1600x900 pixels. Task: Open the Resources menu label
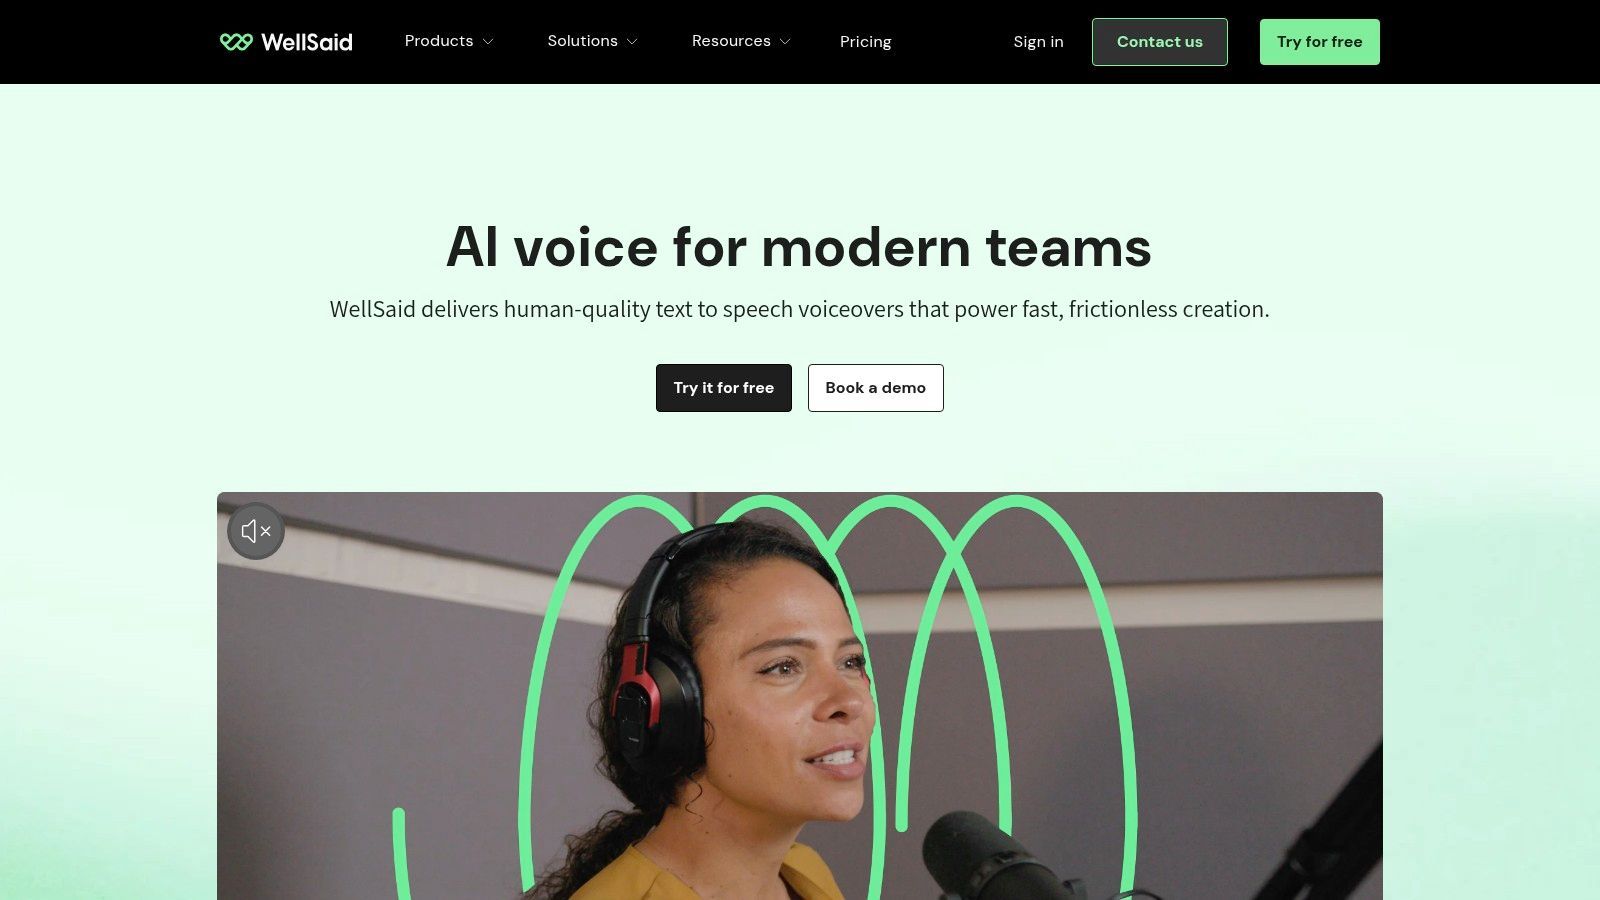pyautogui.click(x=731, y=41)
